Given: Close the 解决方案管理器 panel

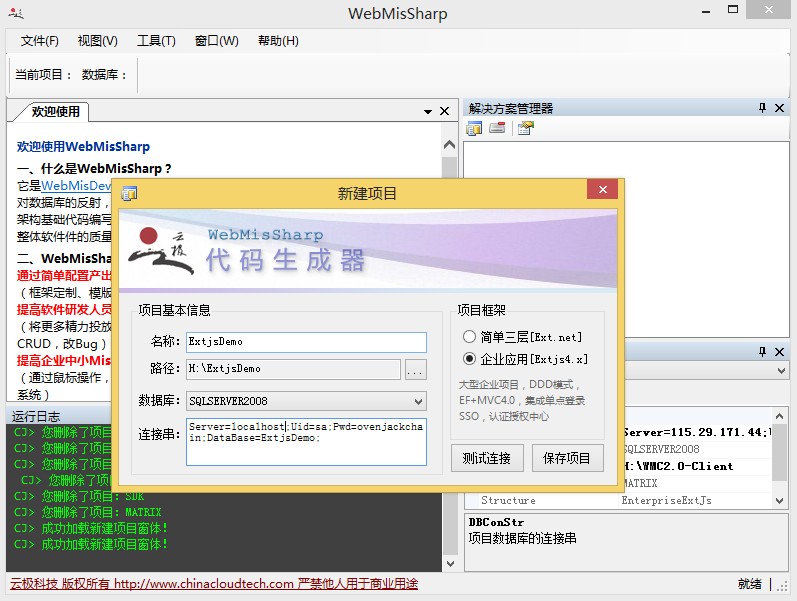Looking at the screenshot, I should [780, 108].
